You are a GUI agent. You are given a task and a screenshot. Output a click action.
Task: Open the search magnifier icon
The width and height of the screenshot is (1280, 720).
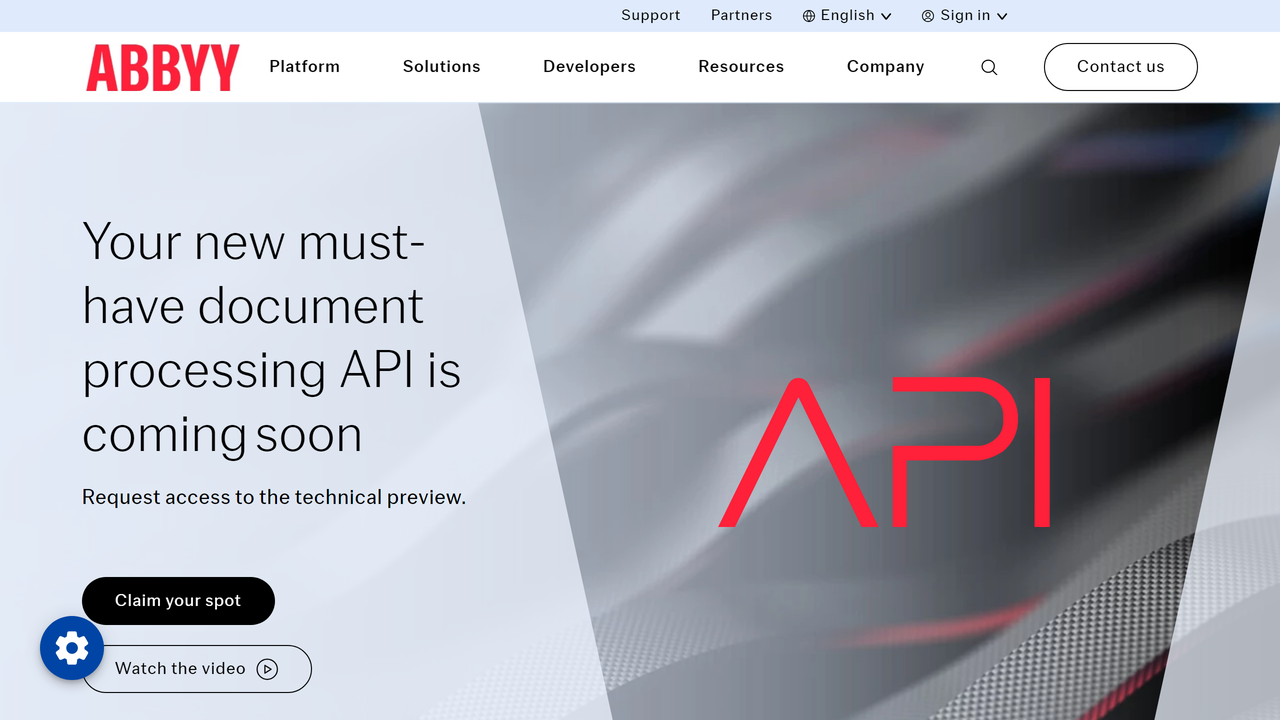point(989,67)
